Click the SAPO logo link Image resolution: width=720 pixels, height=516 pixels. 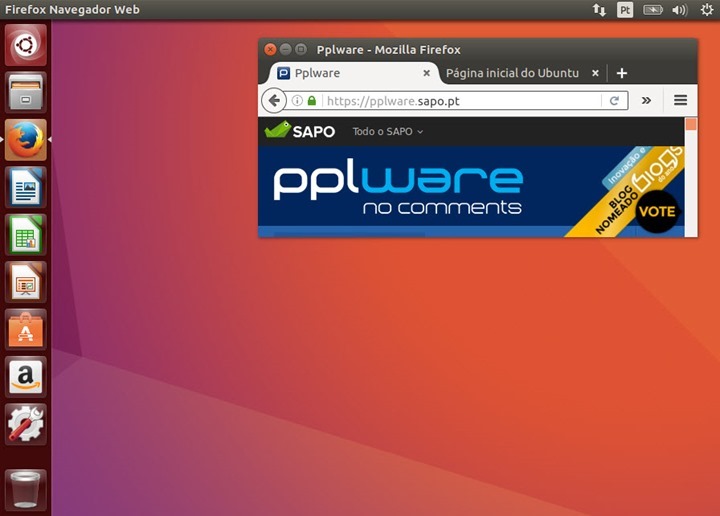click(x=300, y=131)
